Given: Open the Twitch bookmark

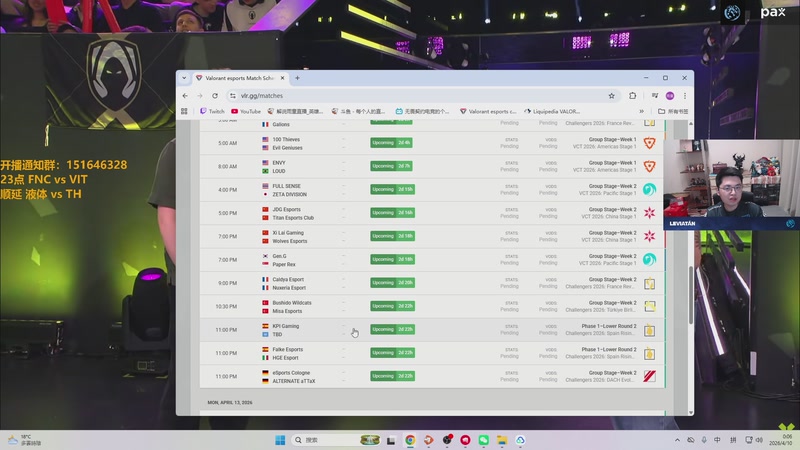Looking at the screenshot, I should coord(212,111).
